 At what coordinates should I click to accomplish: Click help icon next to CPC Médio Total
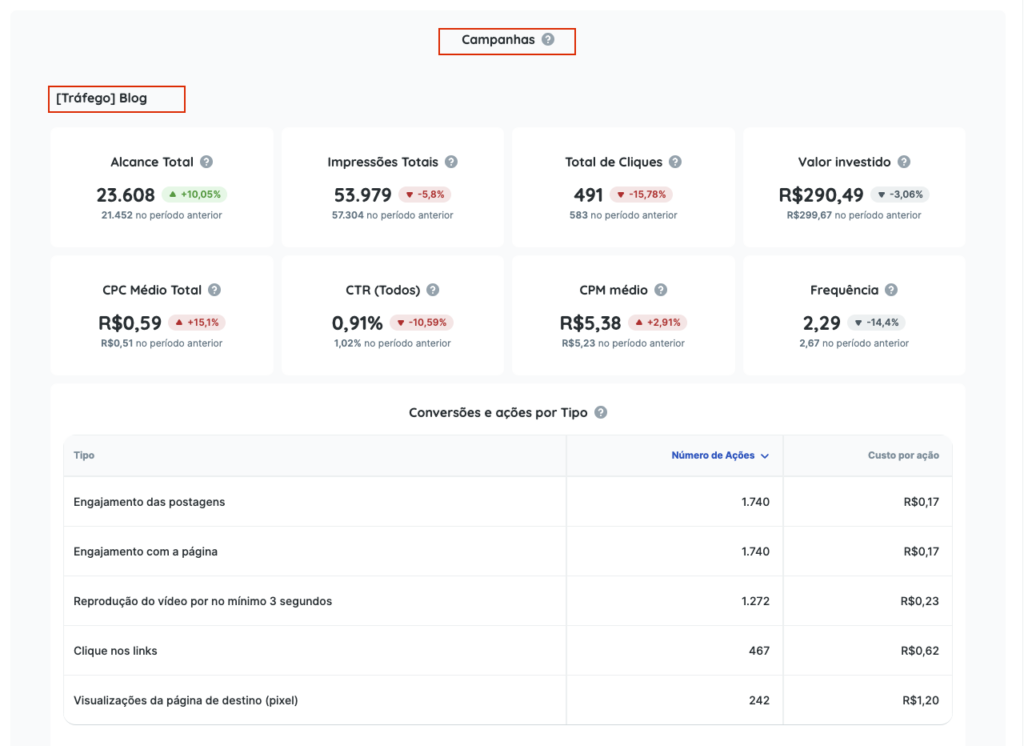tap(214, 290)
